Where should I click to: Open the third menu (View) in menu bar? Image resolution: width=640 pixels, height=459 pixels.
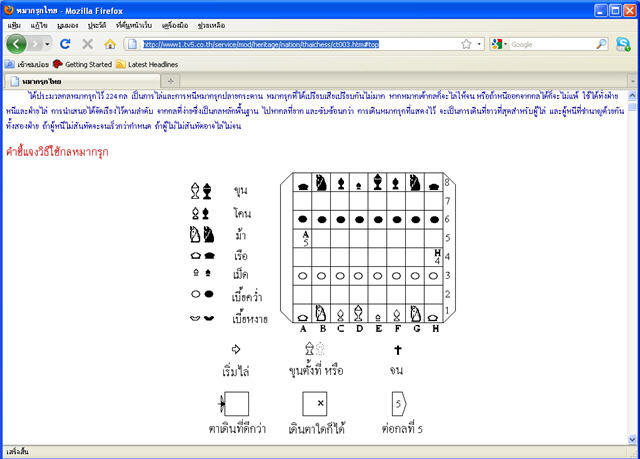click(x=68, y=25)
